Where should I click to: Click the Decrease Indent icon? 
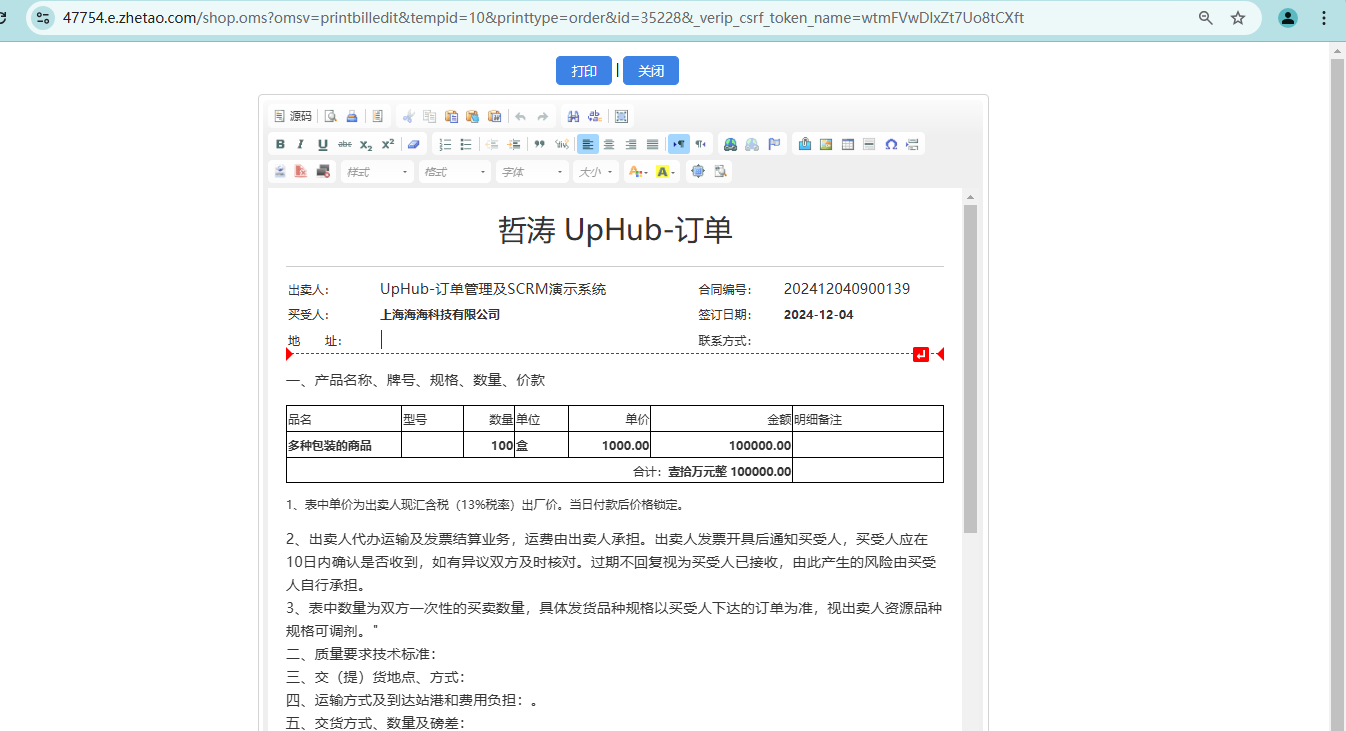[492, 144]
